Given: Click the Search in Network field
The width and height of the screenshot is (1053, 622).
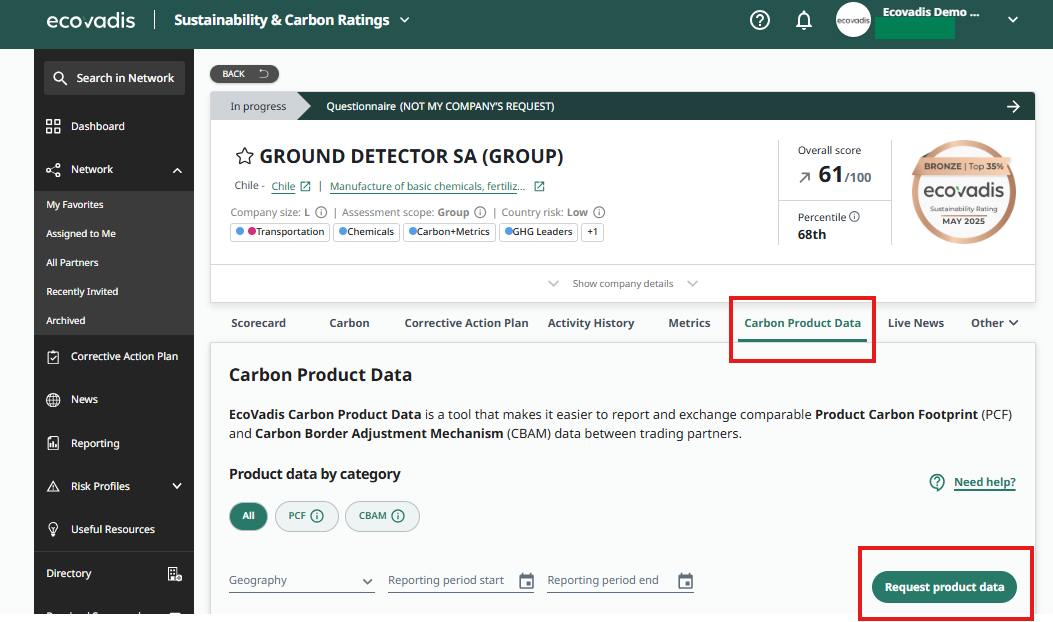Looking at the screenshot, I should (x=114, y=78).
